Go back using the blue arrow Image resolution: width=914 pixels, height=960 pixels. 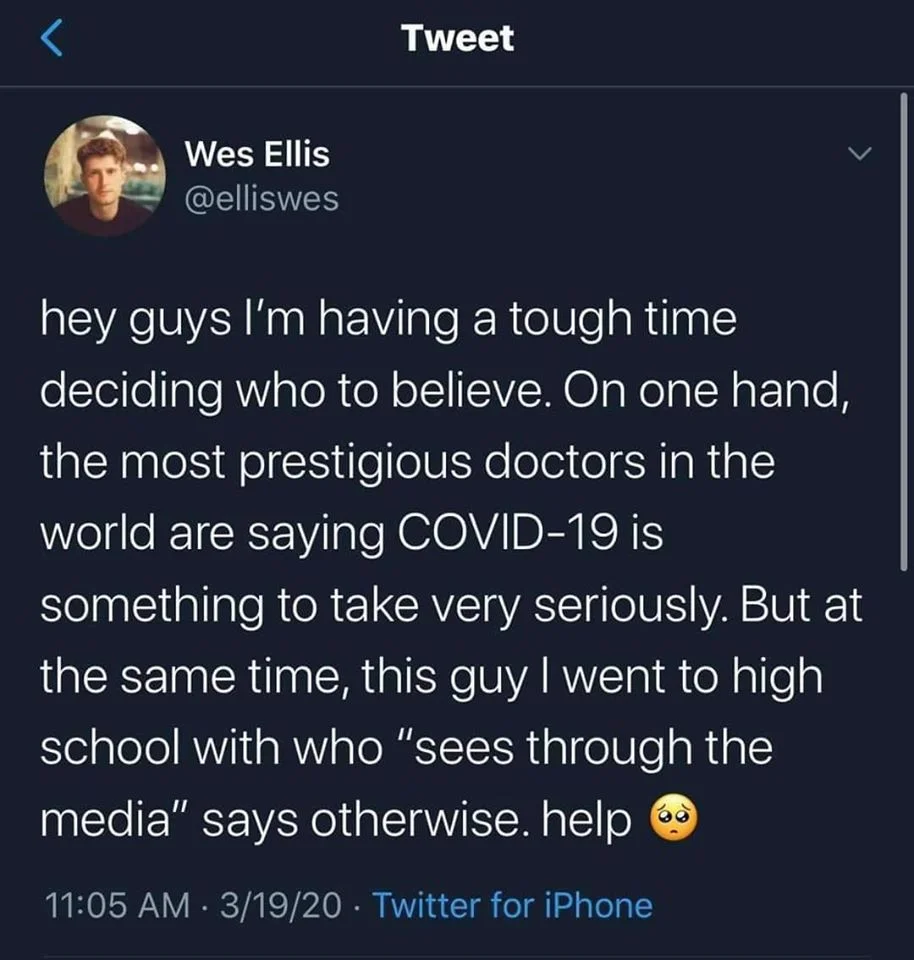coord(51,38)
